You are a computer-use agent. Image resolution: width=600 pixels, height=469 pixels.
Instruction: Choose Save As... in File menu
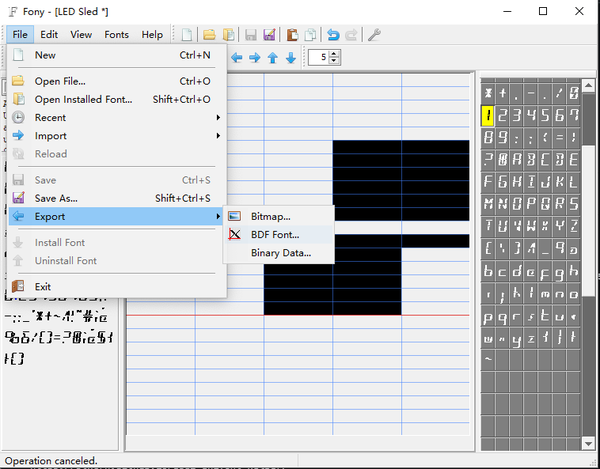[117, 198]
